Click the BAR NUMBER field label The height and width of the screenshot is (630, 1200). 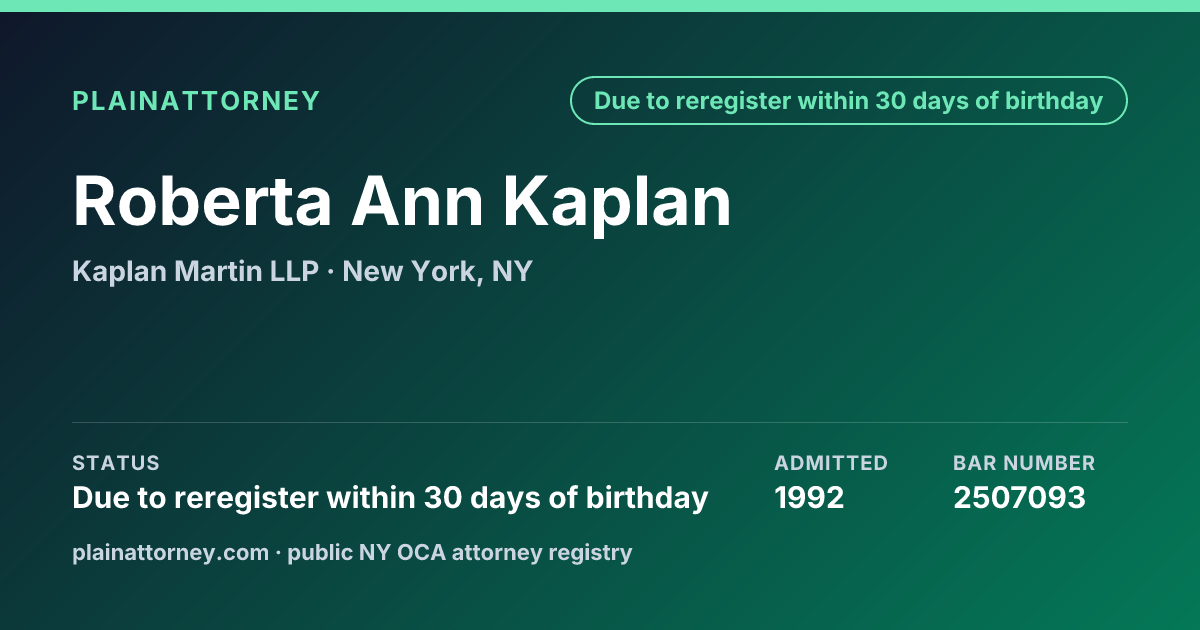[x=1024, y=463]
